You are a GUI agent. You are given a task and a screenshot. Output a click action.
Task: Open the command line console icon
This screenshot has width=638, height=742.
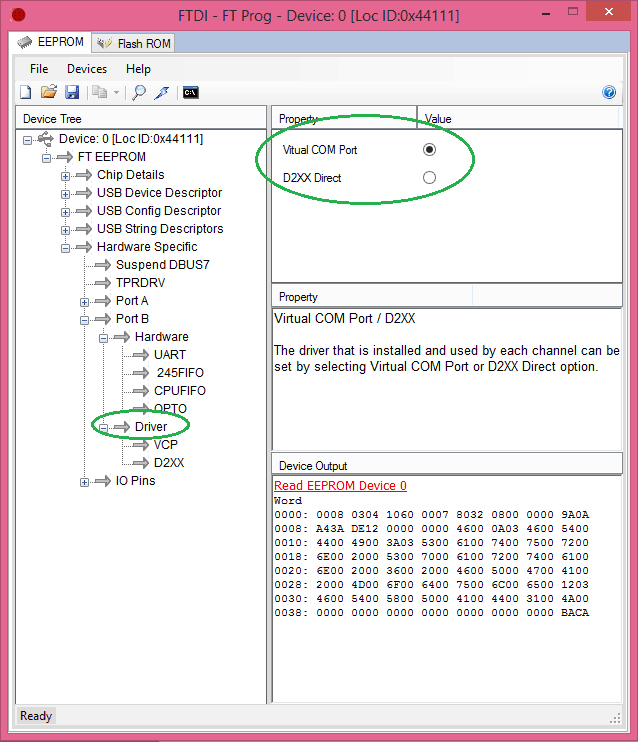(190, 92)
